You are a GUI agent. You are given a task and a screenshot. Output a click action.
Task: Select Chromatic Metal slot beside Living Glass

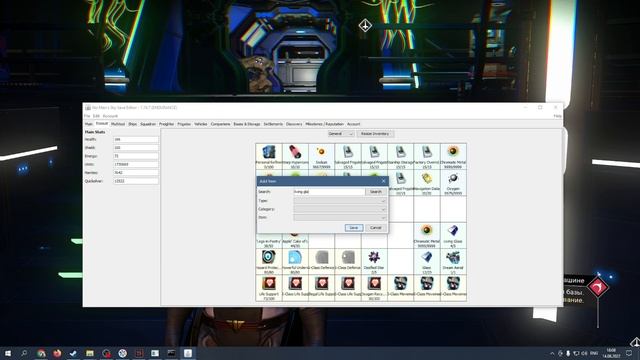(427, 236)
